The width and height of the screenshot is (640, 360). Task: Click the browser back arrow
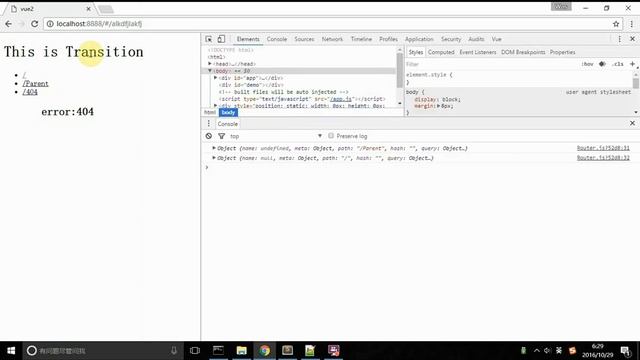[x=8, y=24]
